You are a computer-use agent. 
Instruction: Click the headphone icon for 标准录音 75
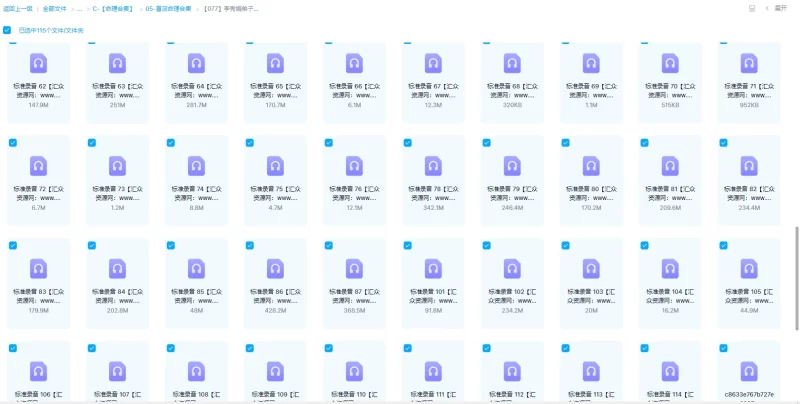pos(275,164)
